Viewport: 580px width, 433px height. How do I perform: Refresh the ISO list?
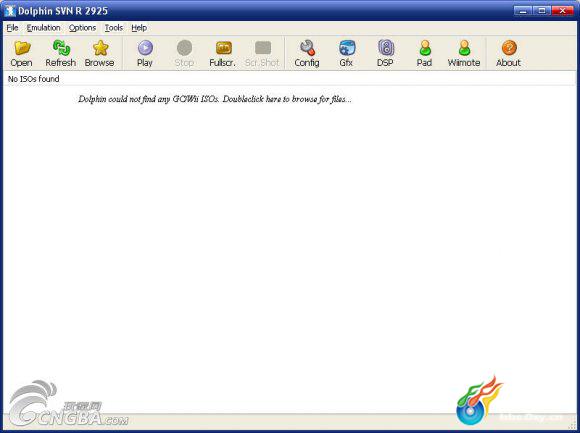pyautogui.click(x=61, y=54)
